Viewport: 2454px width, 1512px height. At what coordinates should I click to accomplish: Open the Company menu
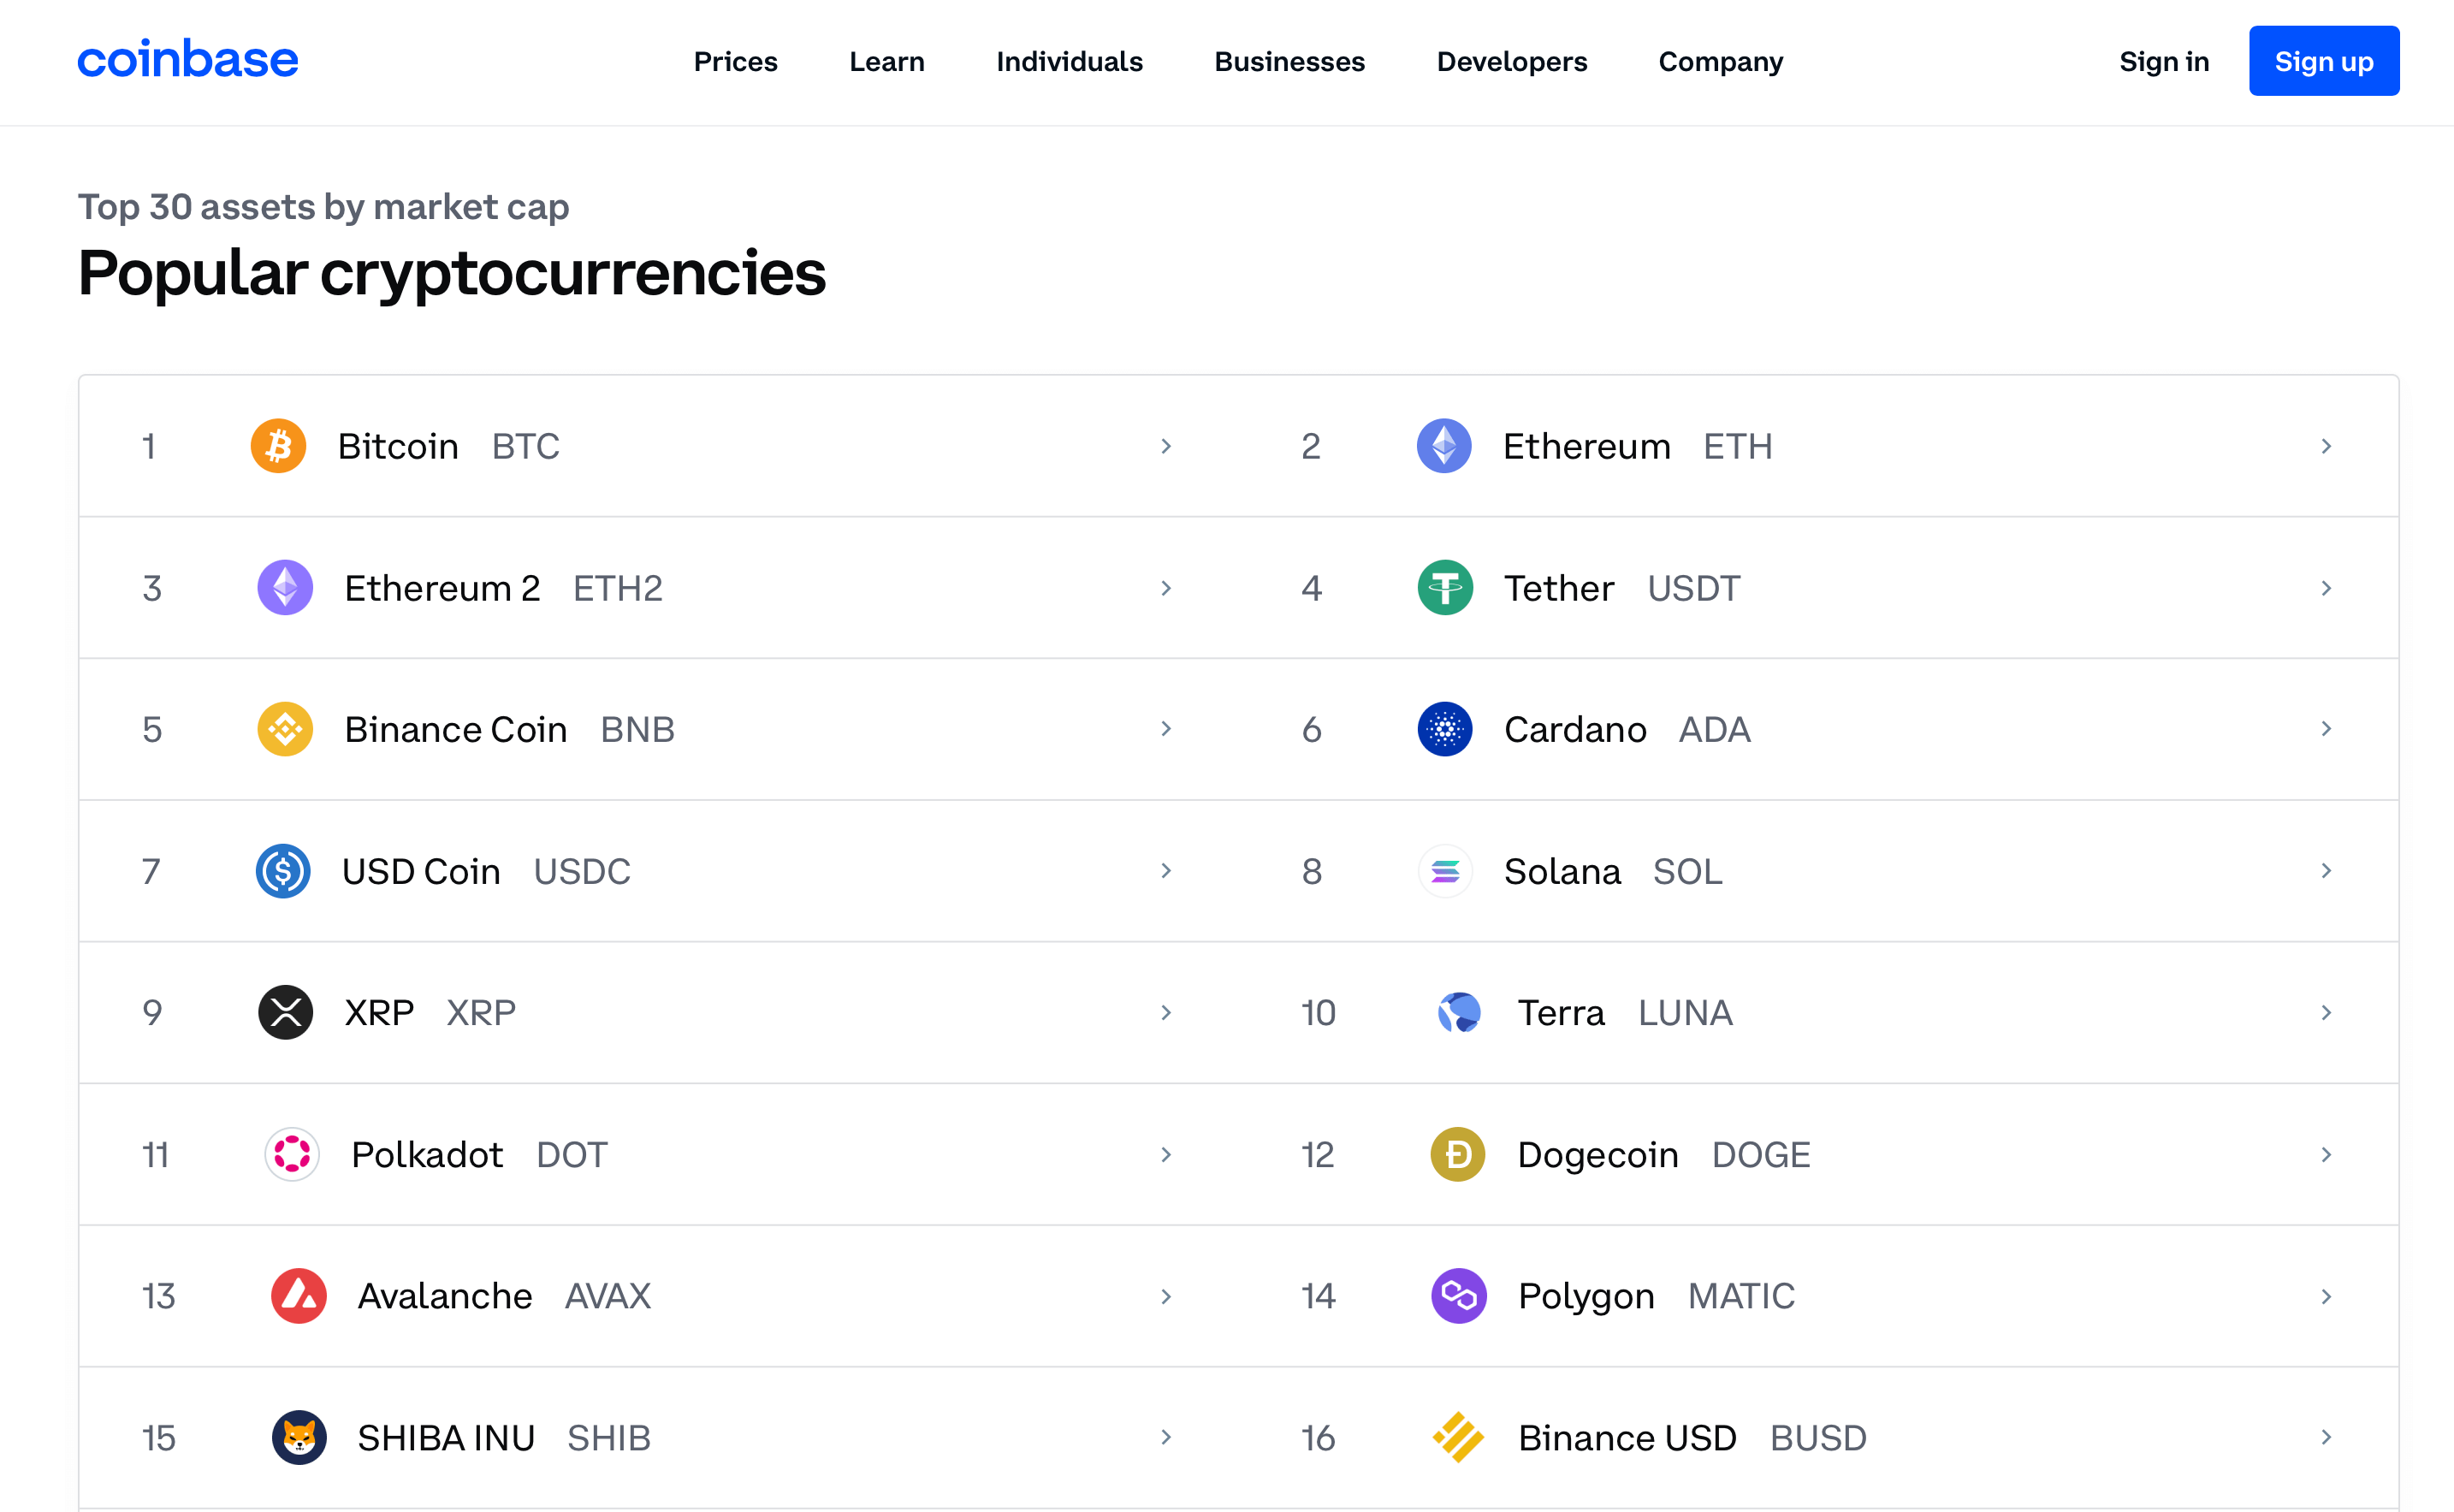pyautogui.click(x=1720, y=62)
